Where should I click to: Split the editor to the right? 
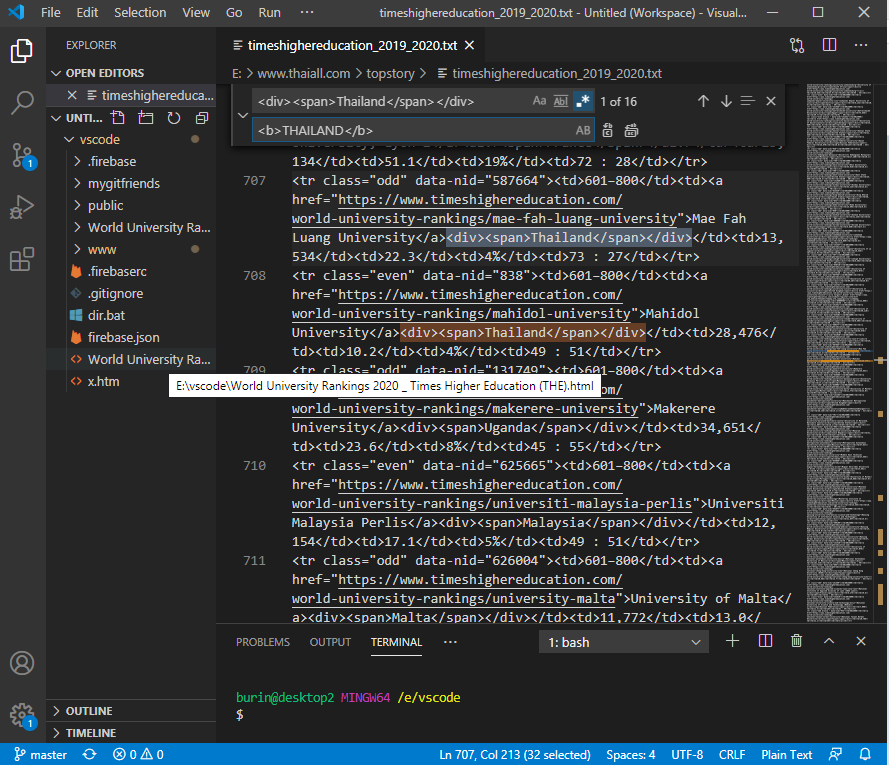829,45
